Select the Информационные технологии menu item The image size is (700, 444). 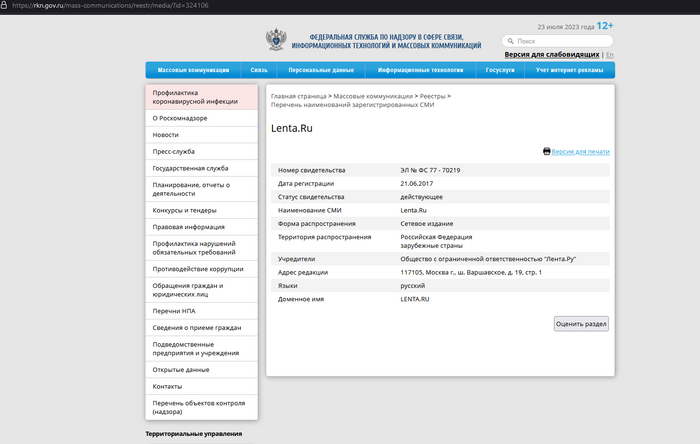420,70
